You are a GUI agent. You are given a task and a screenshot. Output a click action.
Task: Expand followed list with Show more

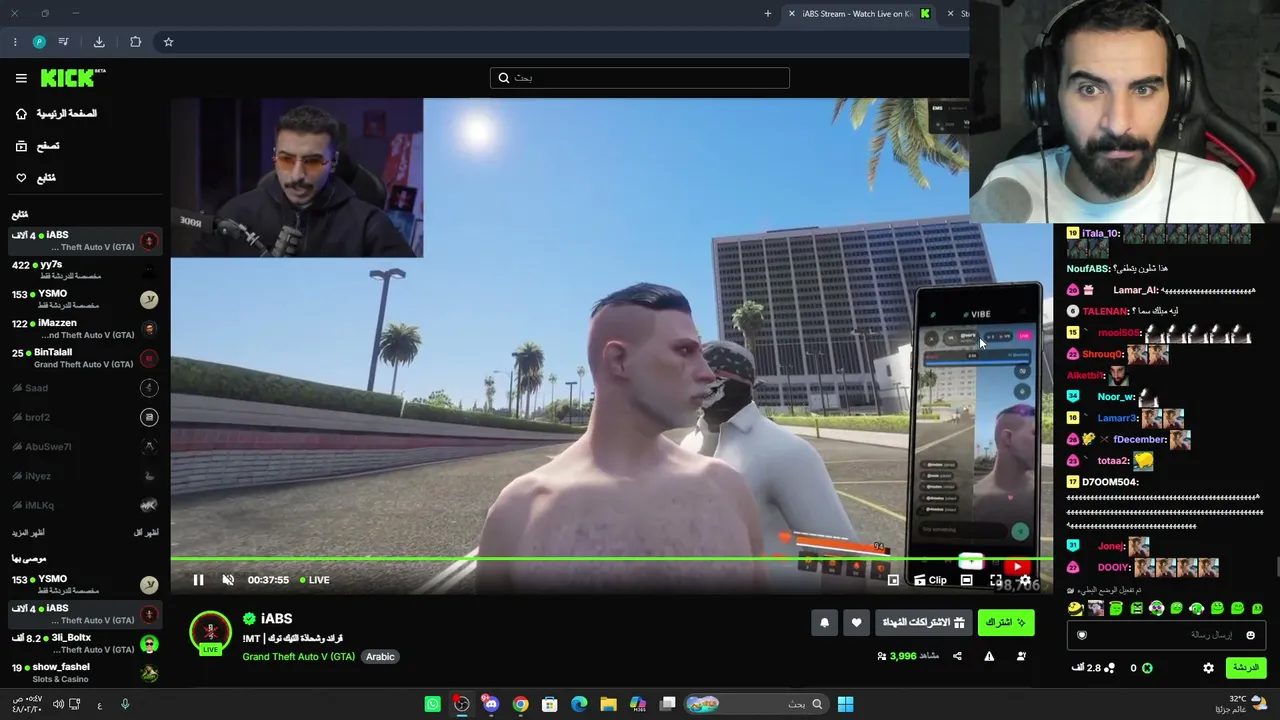28,533
